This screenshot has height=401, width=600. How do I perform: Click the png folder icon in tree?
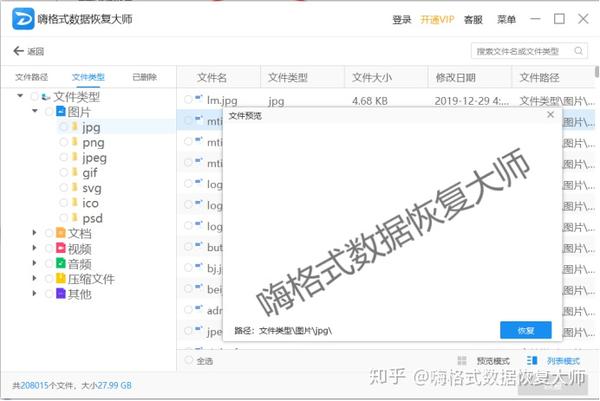pyautogui.click(x=75, y=142)
